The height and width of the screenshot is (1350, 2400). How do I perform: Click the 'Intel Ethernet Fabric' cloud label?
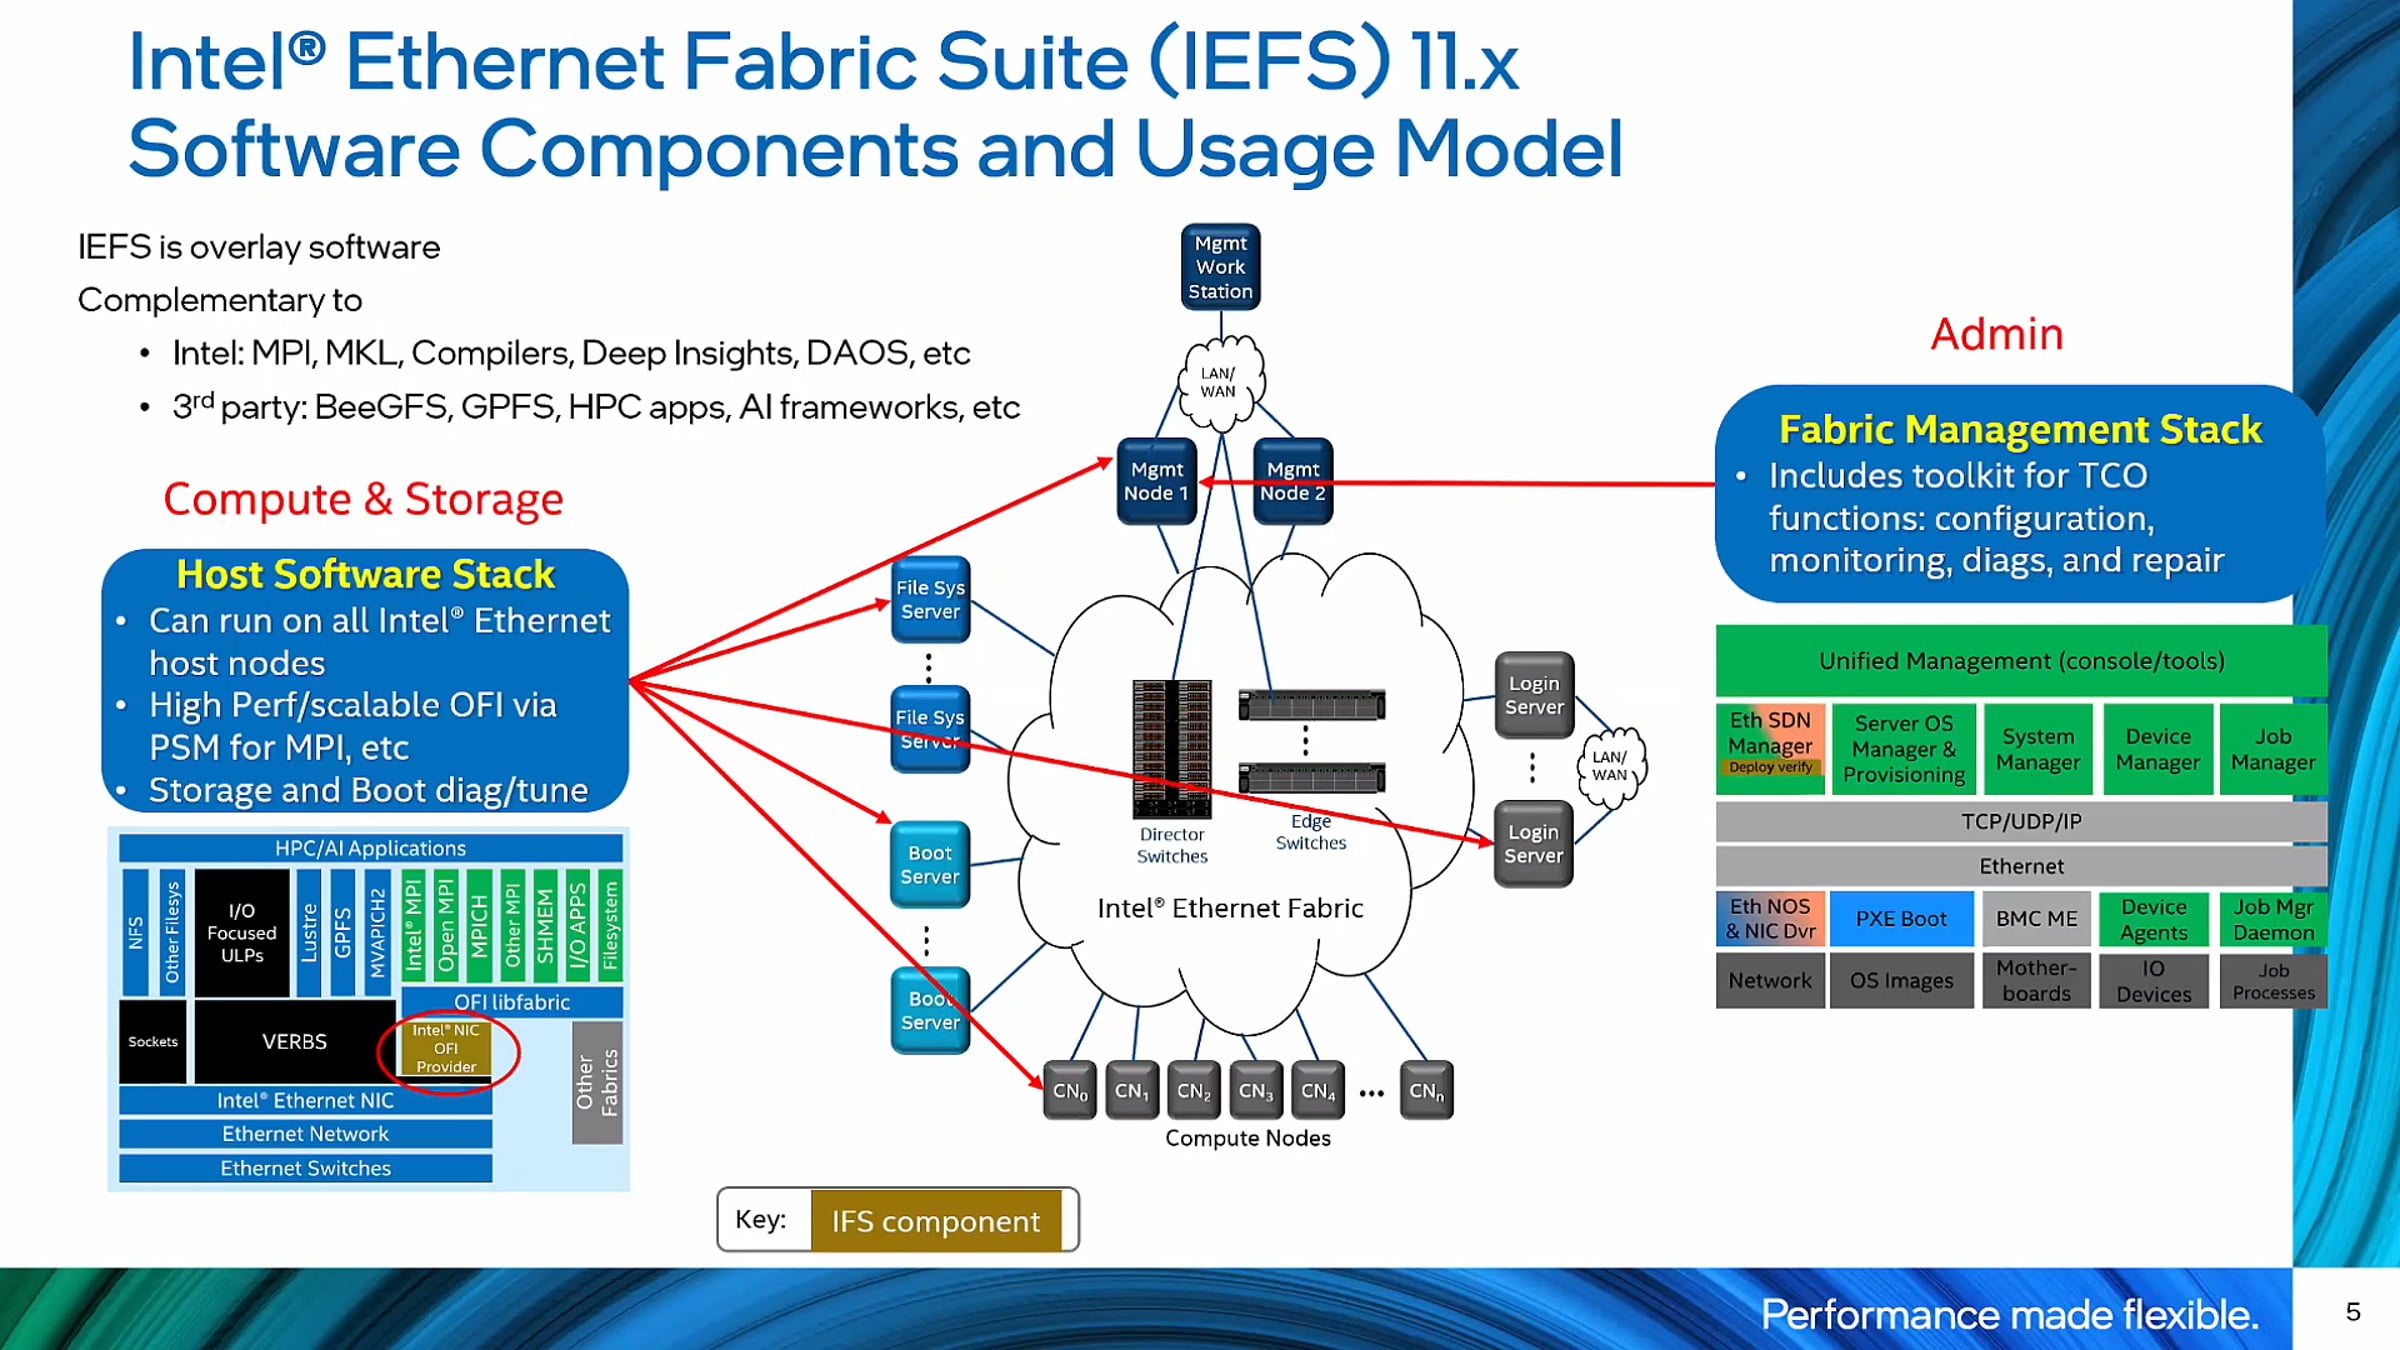pos(1230,908)
